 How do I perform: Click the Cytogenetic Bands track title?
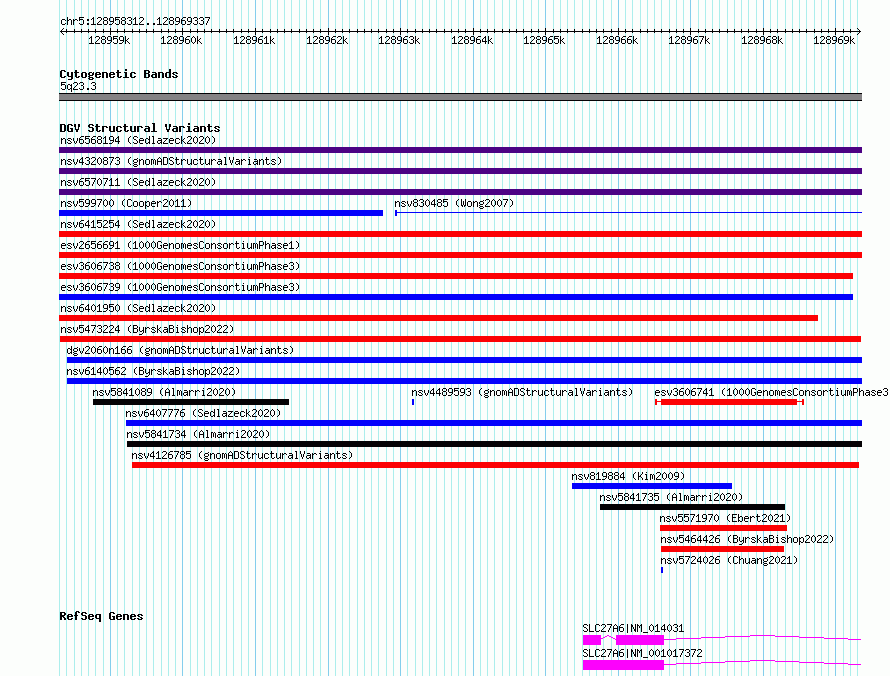point(119,74)
